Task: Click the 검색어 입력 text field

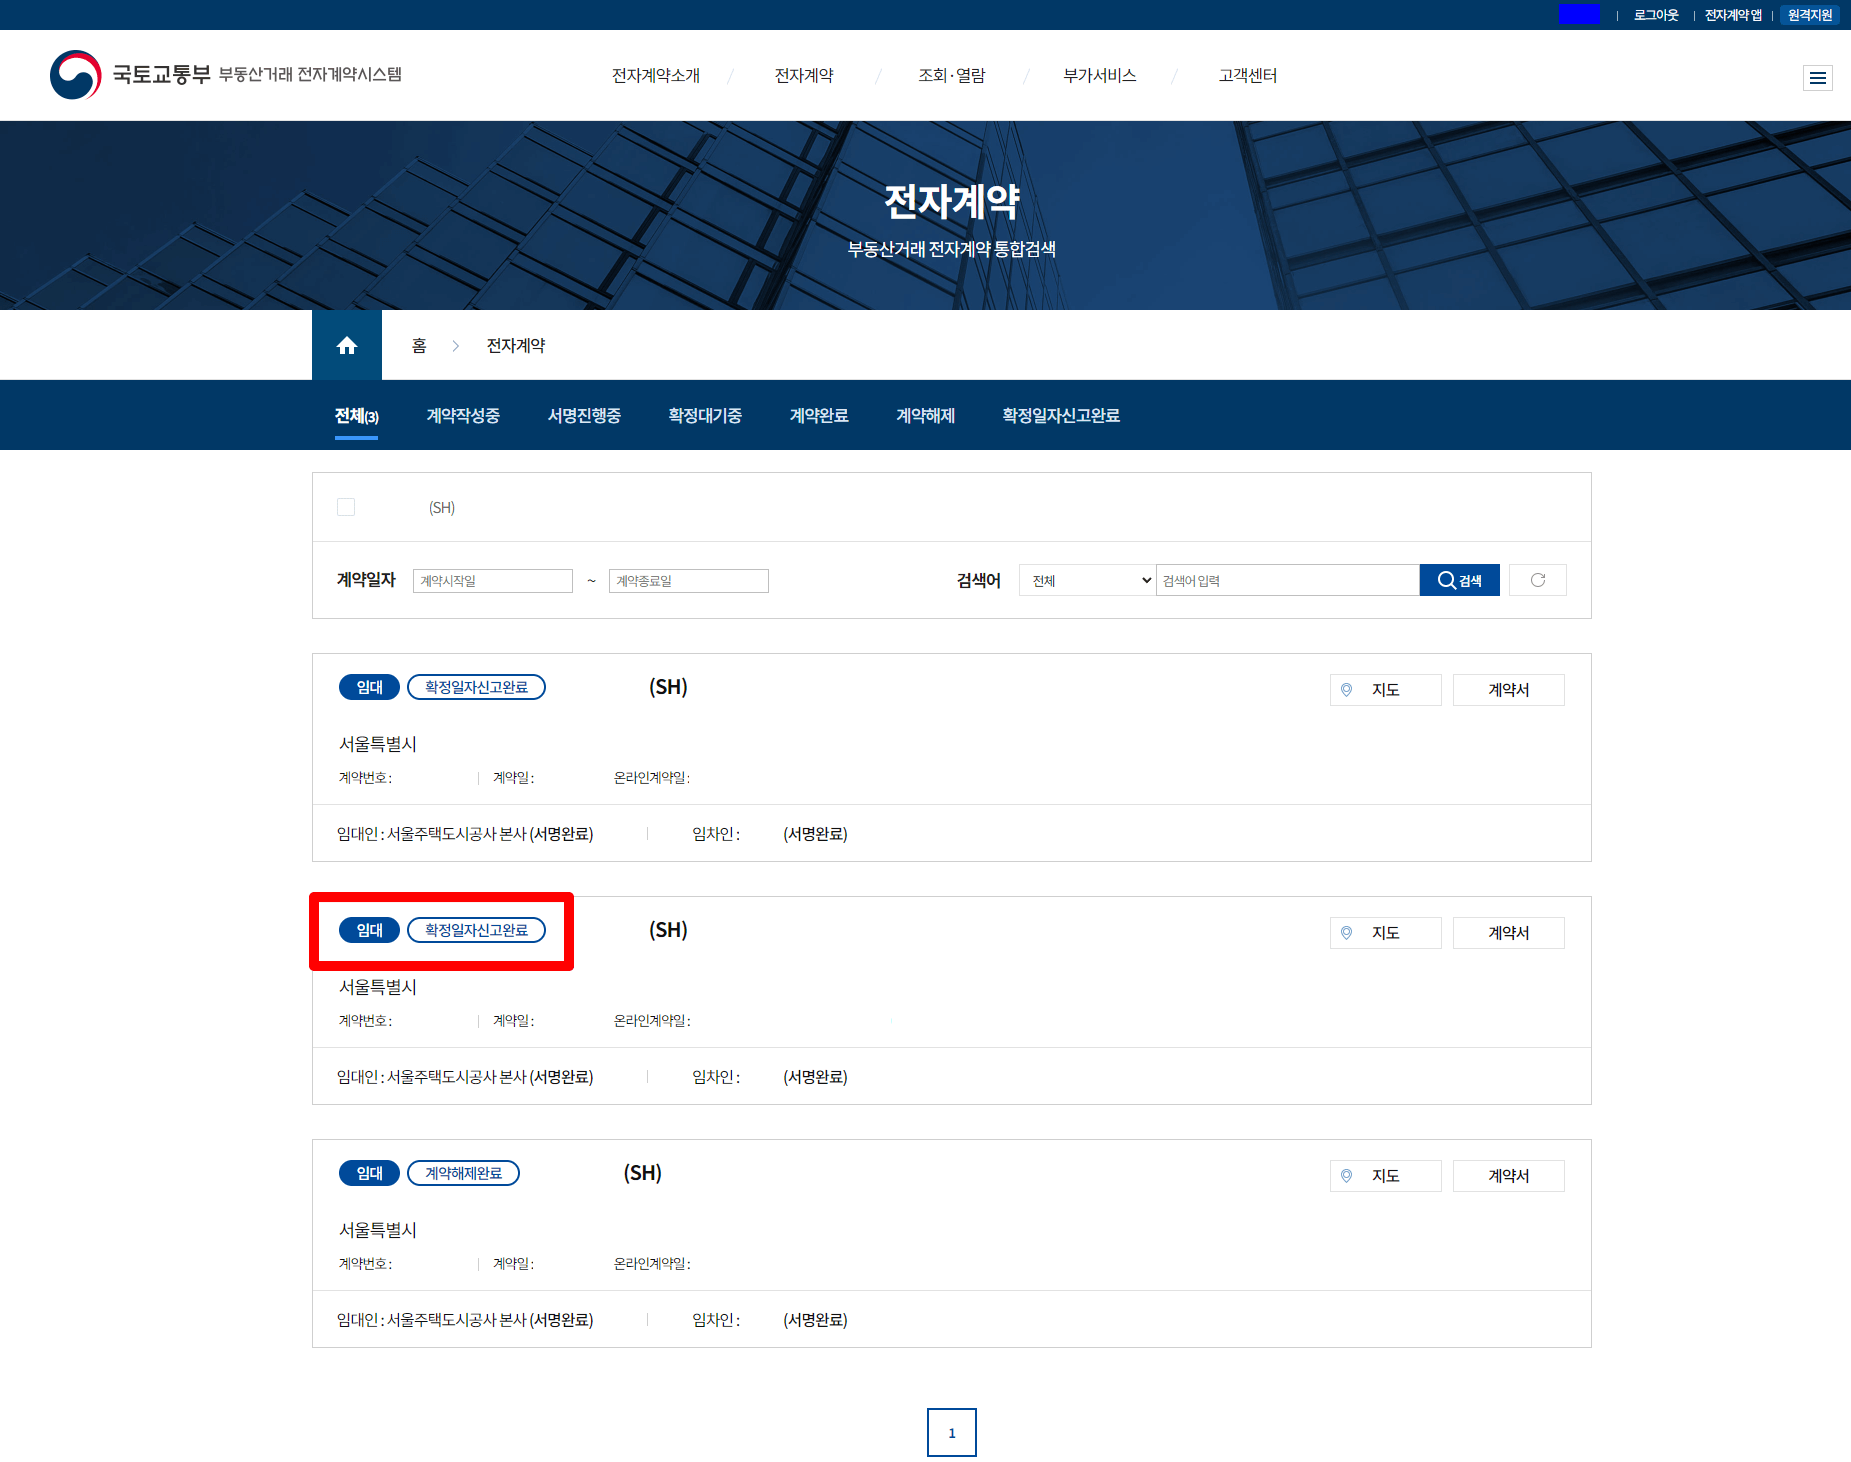Action: click(1287, 580)
